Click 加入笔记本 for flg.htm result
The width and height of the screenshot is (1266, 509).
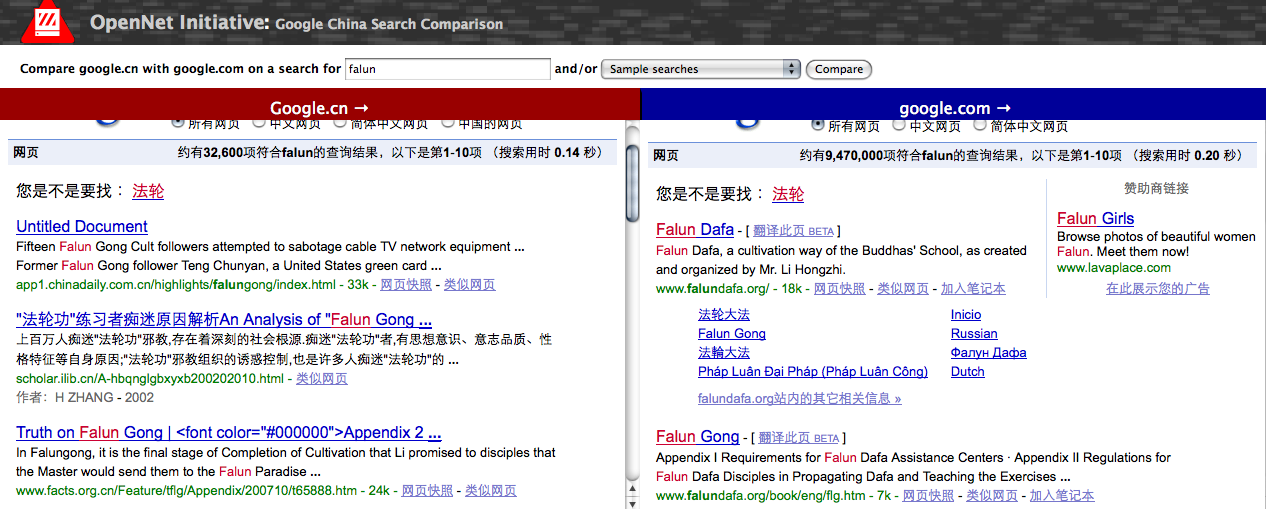(1062, 496)
